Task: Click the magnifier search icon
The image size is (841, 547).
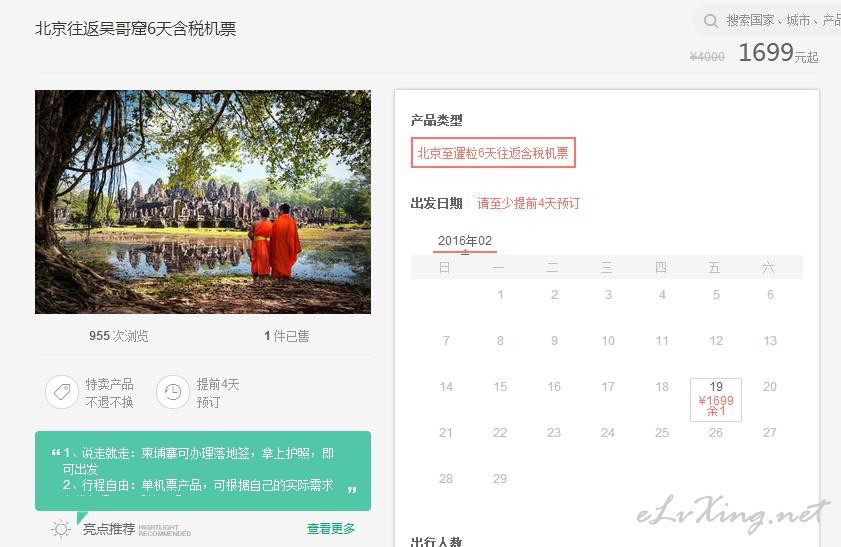Action: pos(711,21)
